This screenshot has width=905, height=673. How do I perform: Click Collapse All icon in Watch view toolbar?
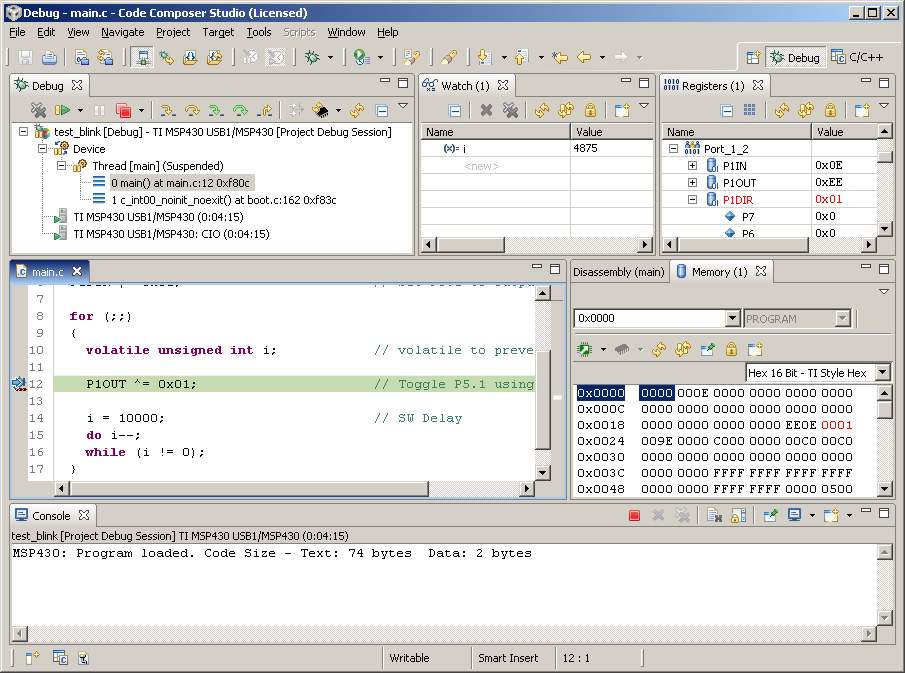click(x=455, y=110)
